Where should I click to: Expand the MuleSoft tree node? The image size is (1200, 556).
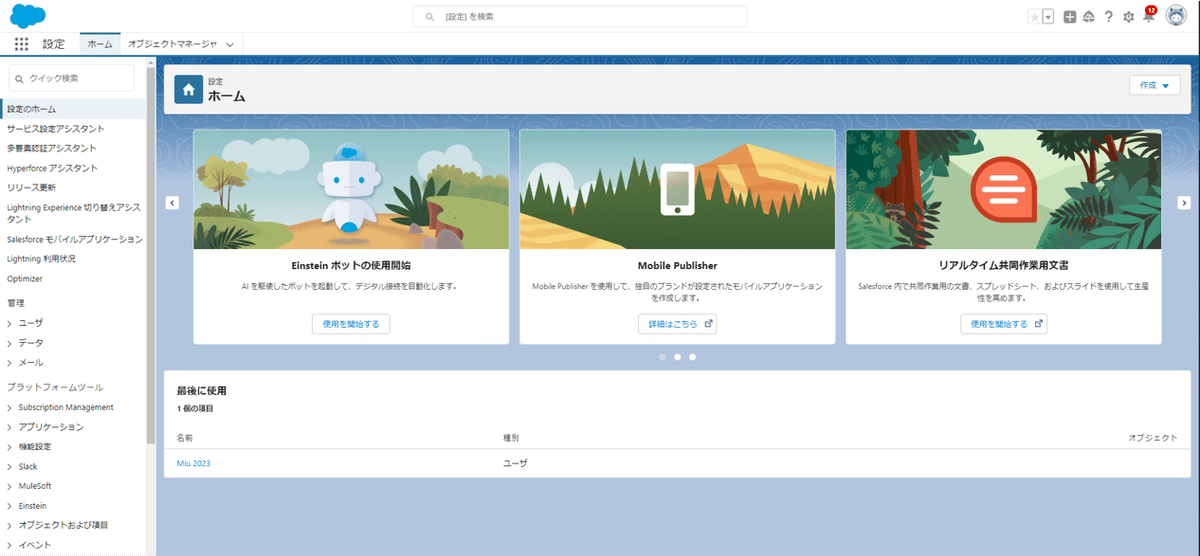click(10, 486)
